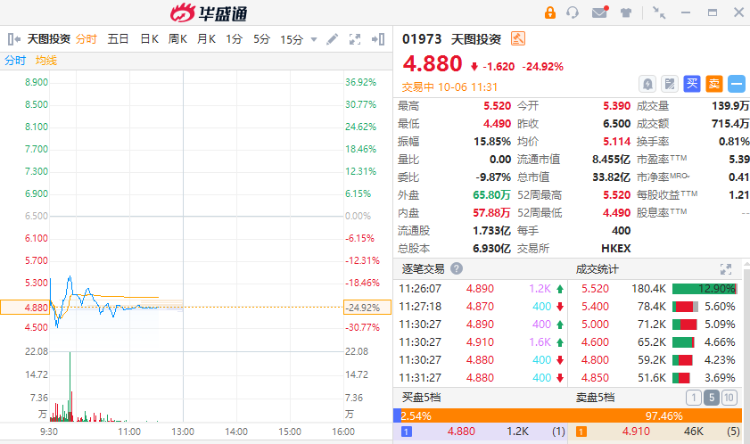Click exchange value HKEX

[616, 248]
